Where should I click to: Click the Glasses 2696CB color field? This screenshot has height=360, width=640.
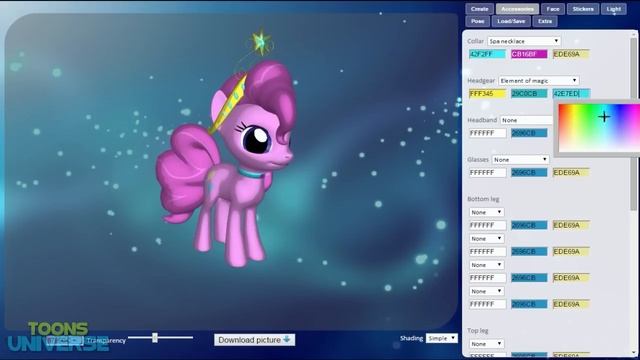pos(529,173)
